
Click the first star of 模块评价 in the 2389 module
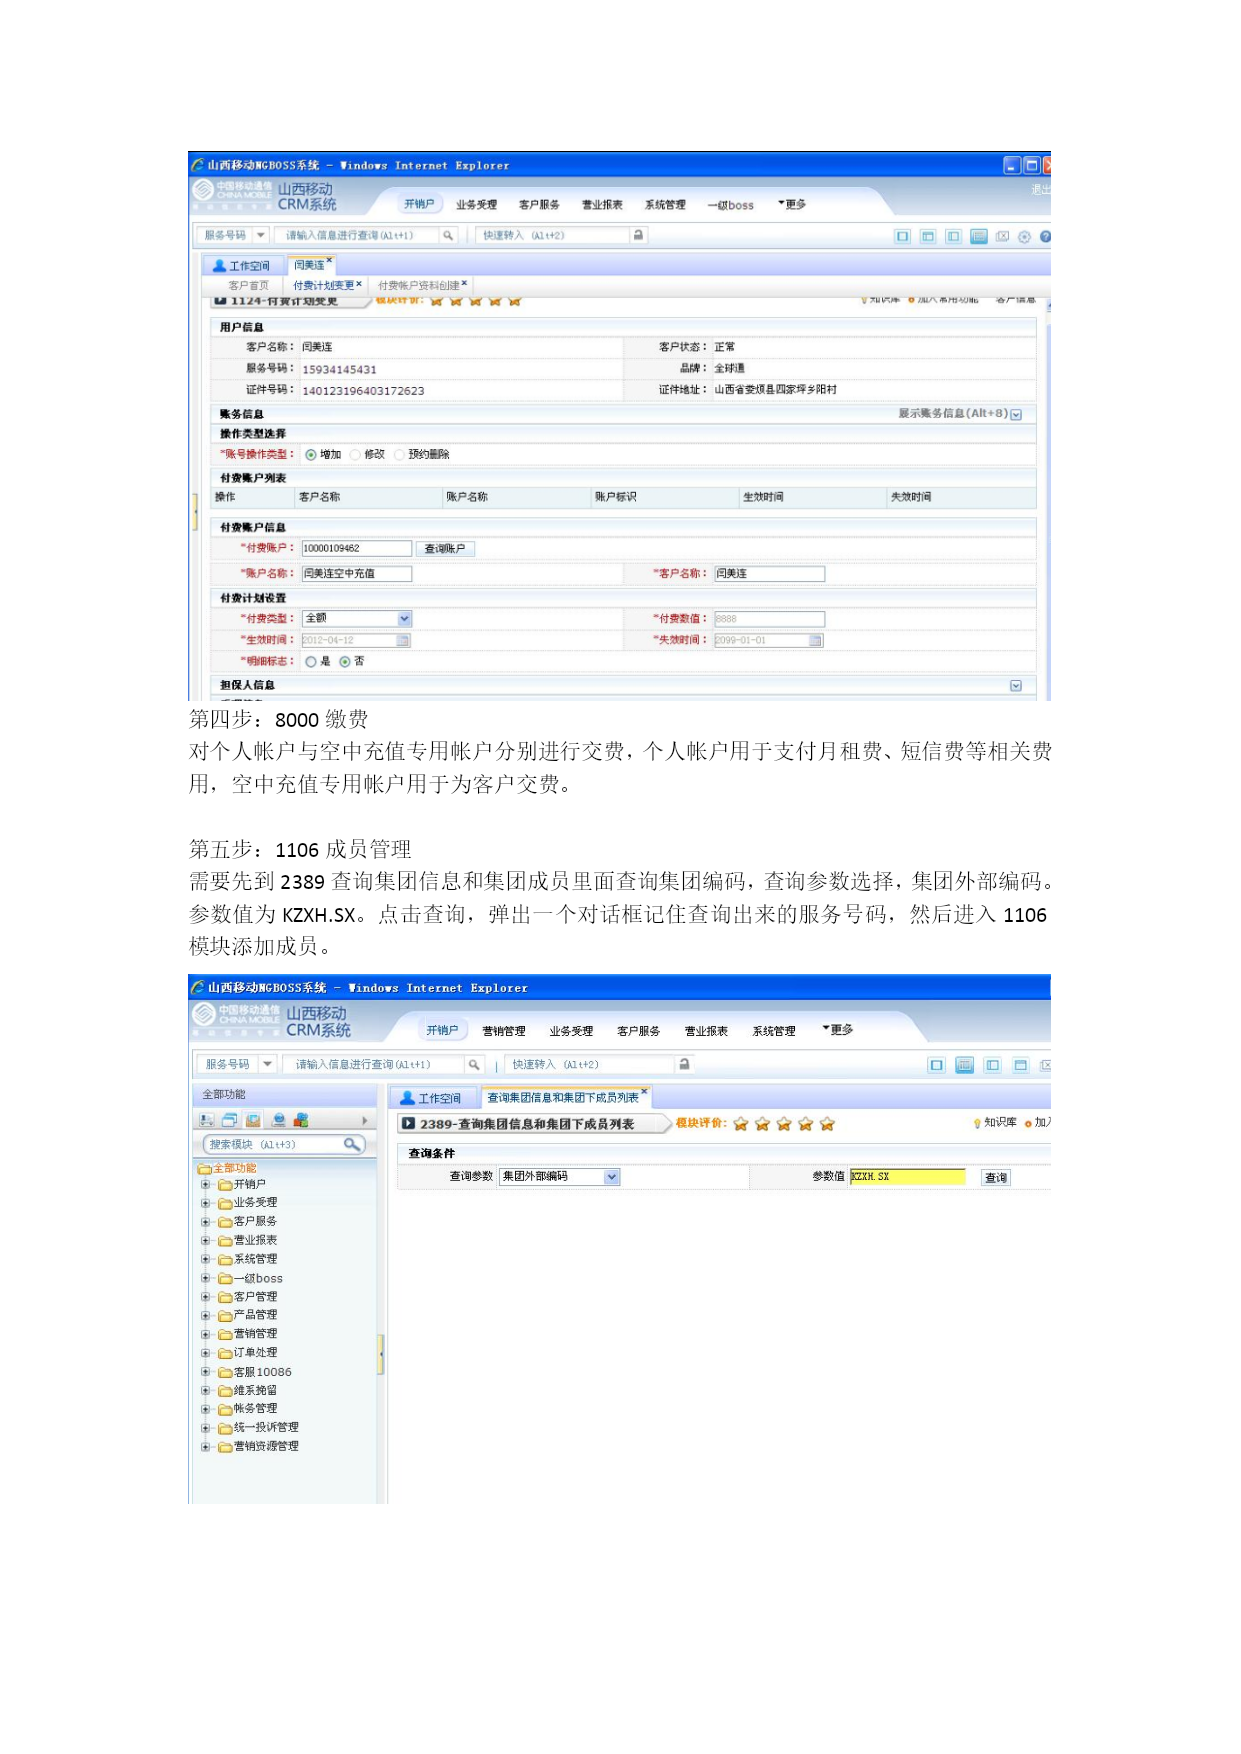tap(741, 1124)
